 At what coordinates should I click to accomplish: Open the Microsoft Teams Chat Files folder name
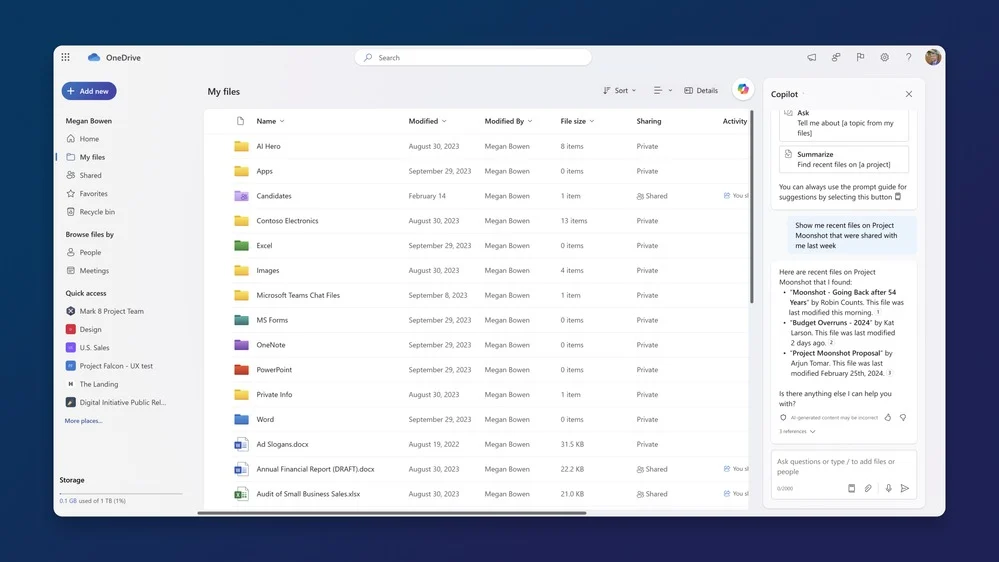pyautogui.click(x=298, y=295)
